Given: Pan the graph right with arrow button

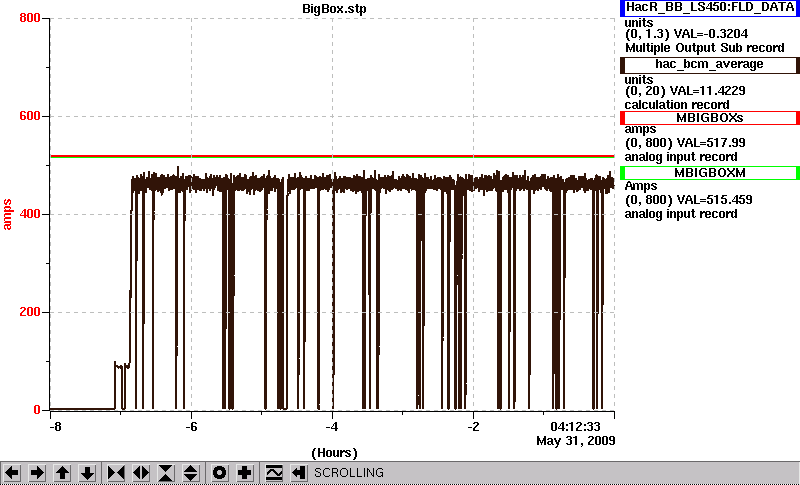Looking at the screenshot, I should [37, 473].
